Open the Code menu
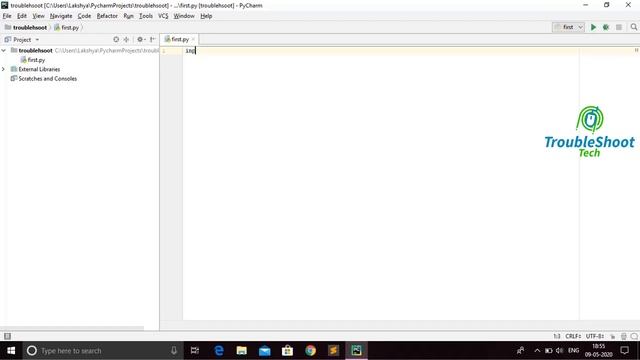The width and height of the screenshot is (640, 360). [x=84, y=16]
